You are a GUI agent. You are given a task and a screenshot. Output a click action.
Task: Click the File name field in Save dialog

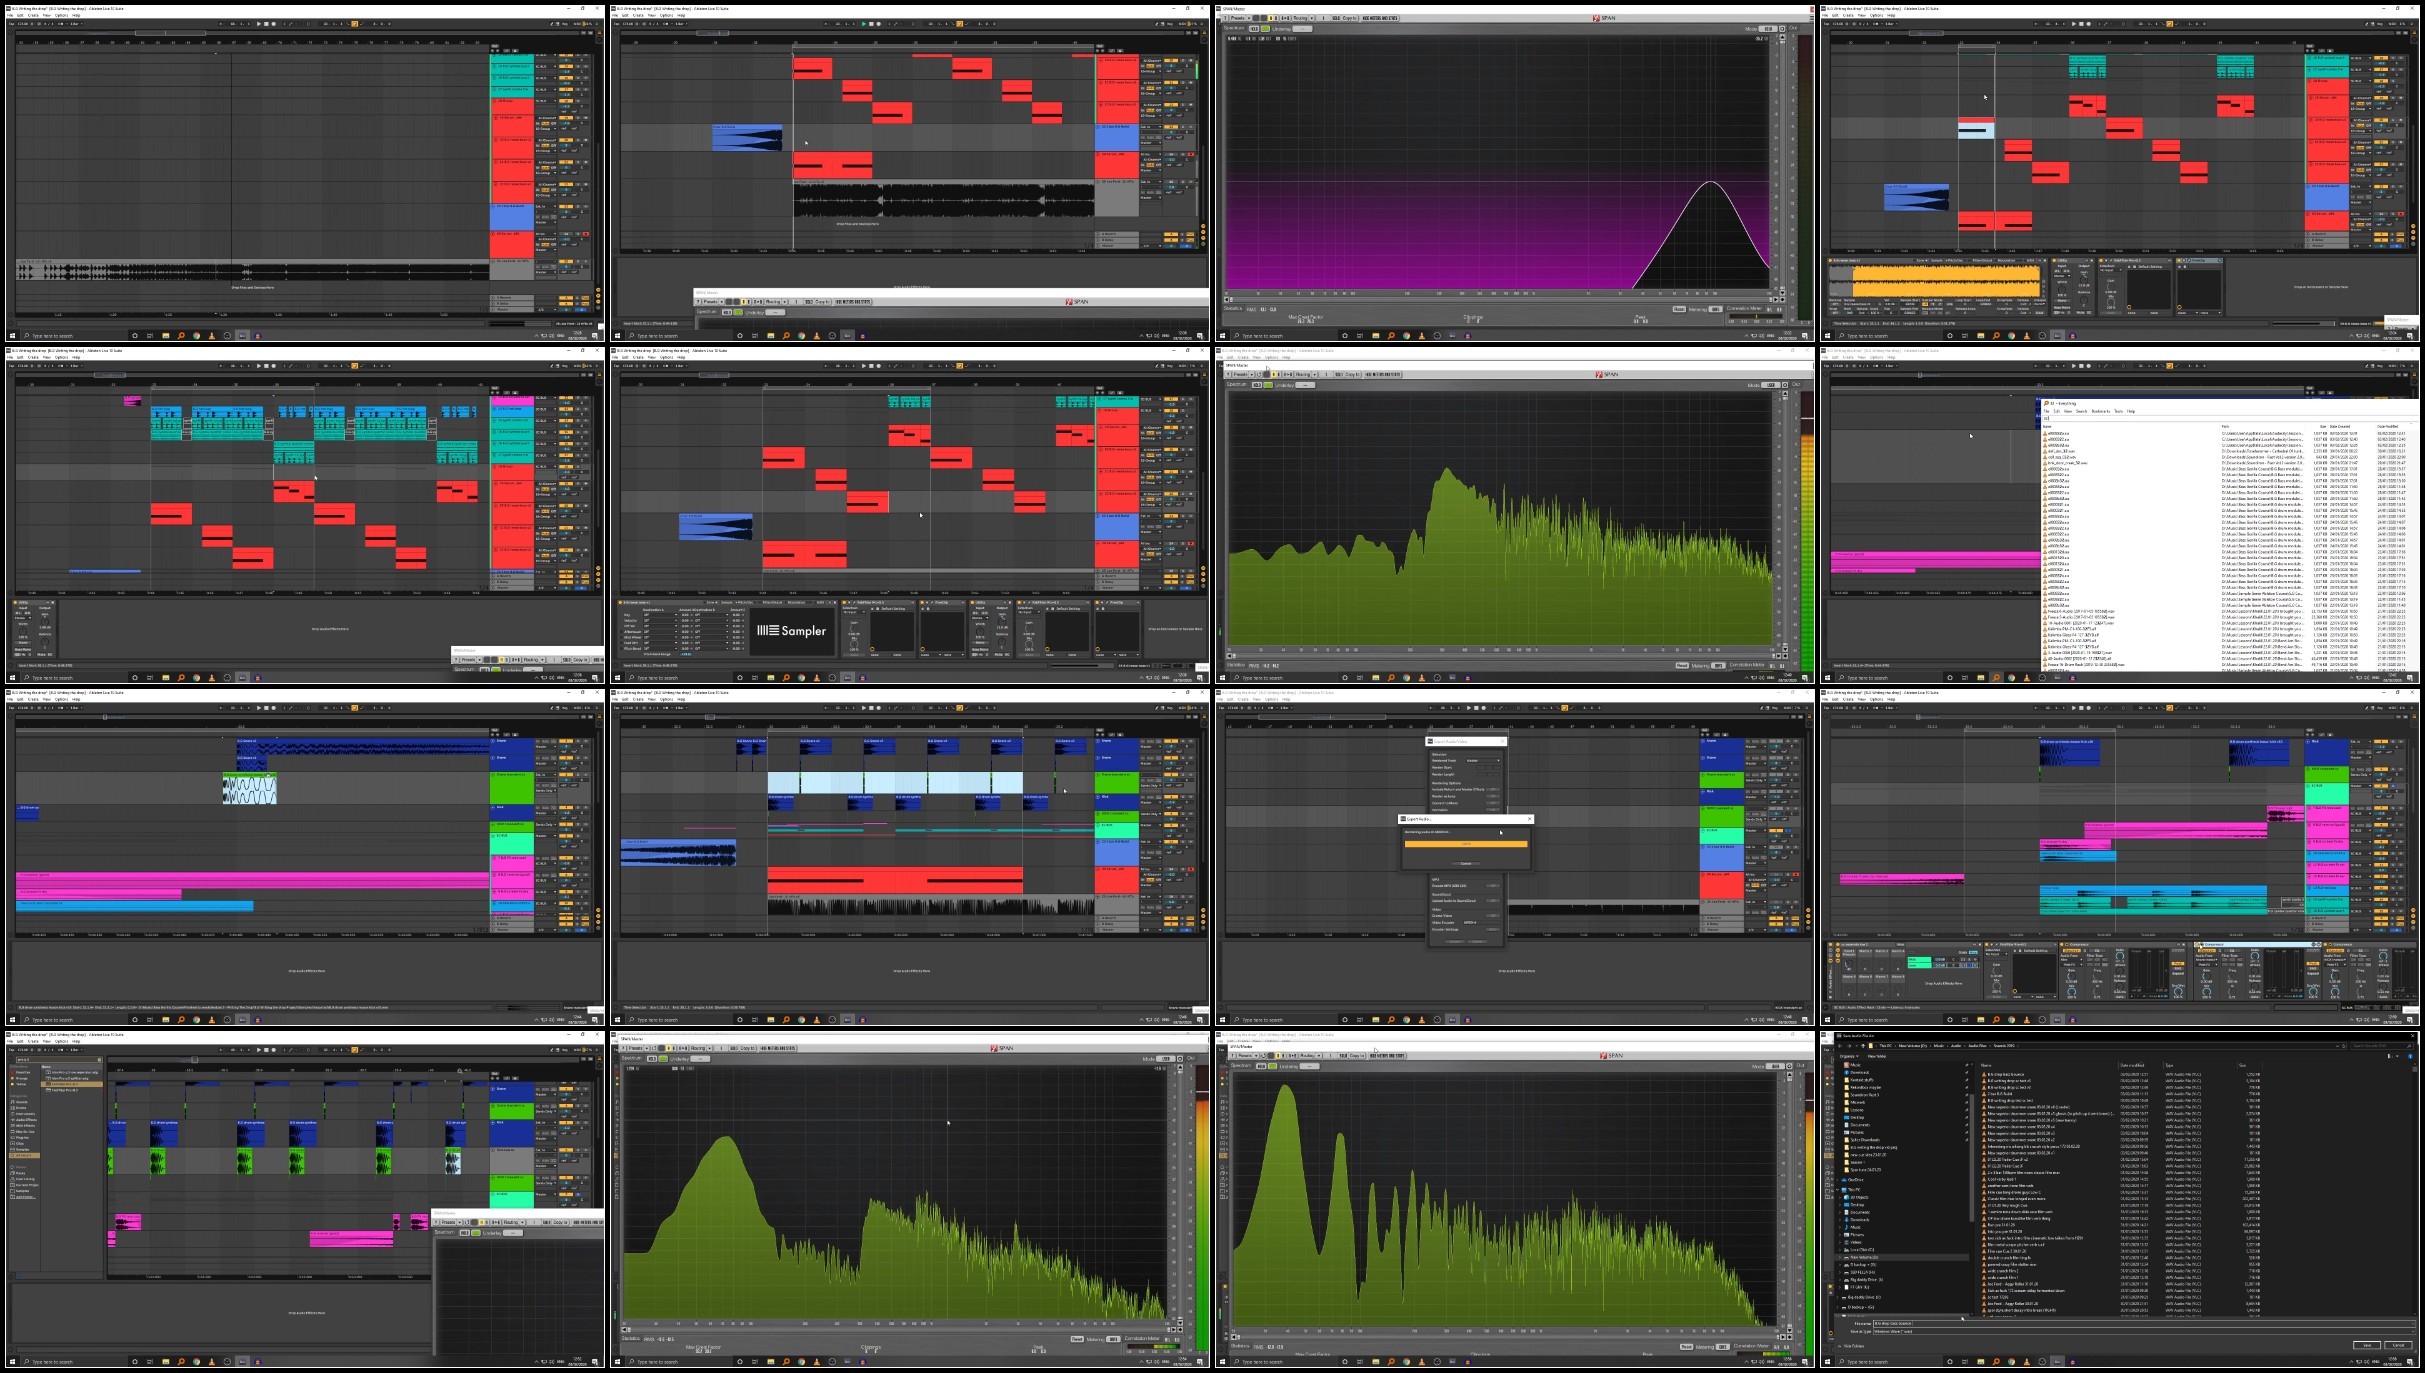(x=2144, y=1324)
